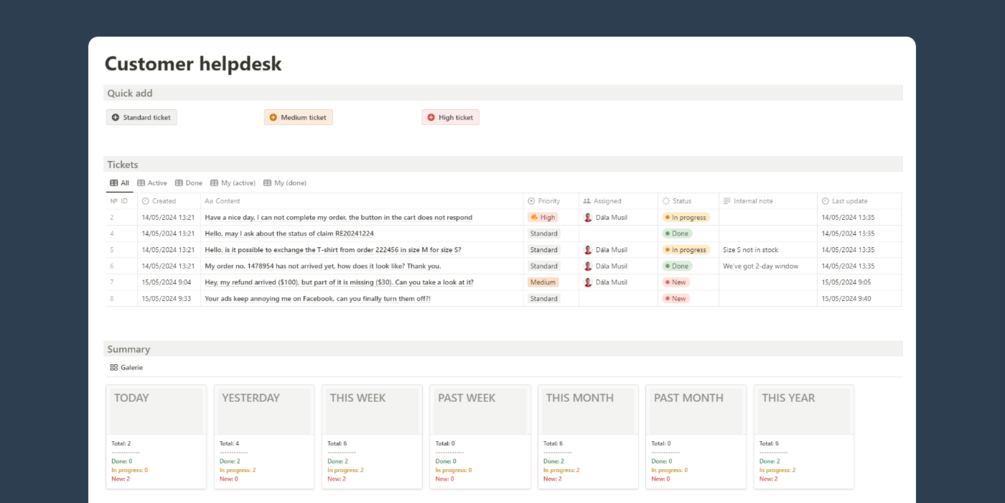Click the Medium priority tag on ticket 7
Screen dimensions: 1005x503
point(543,282)
